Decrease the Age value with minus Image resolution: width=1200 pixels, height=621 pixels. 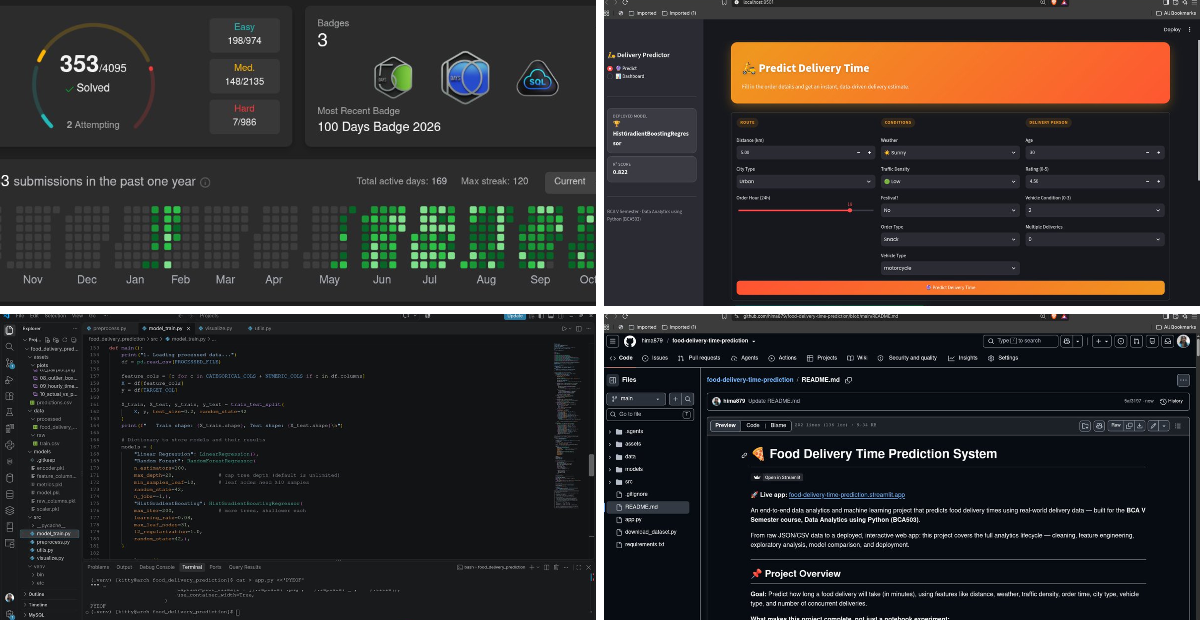pos(1146,153)
